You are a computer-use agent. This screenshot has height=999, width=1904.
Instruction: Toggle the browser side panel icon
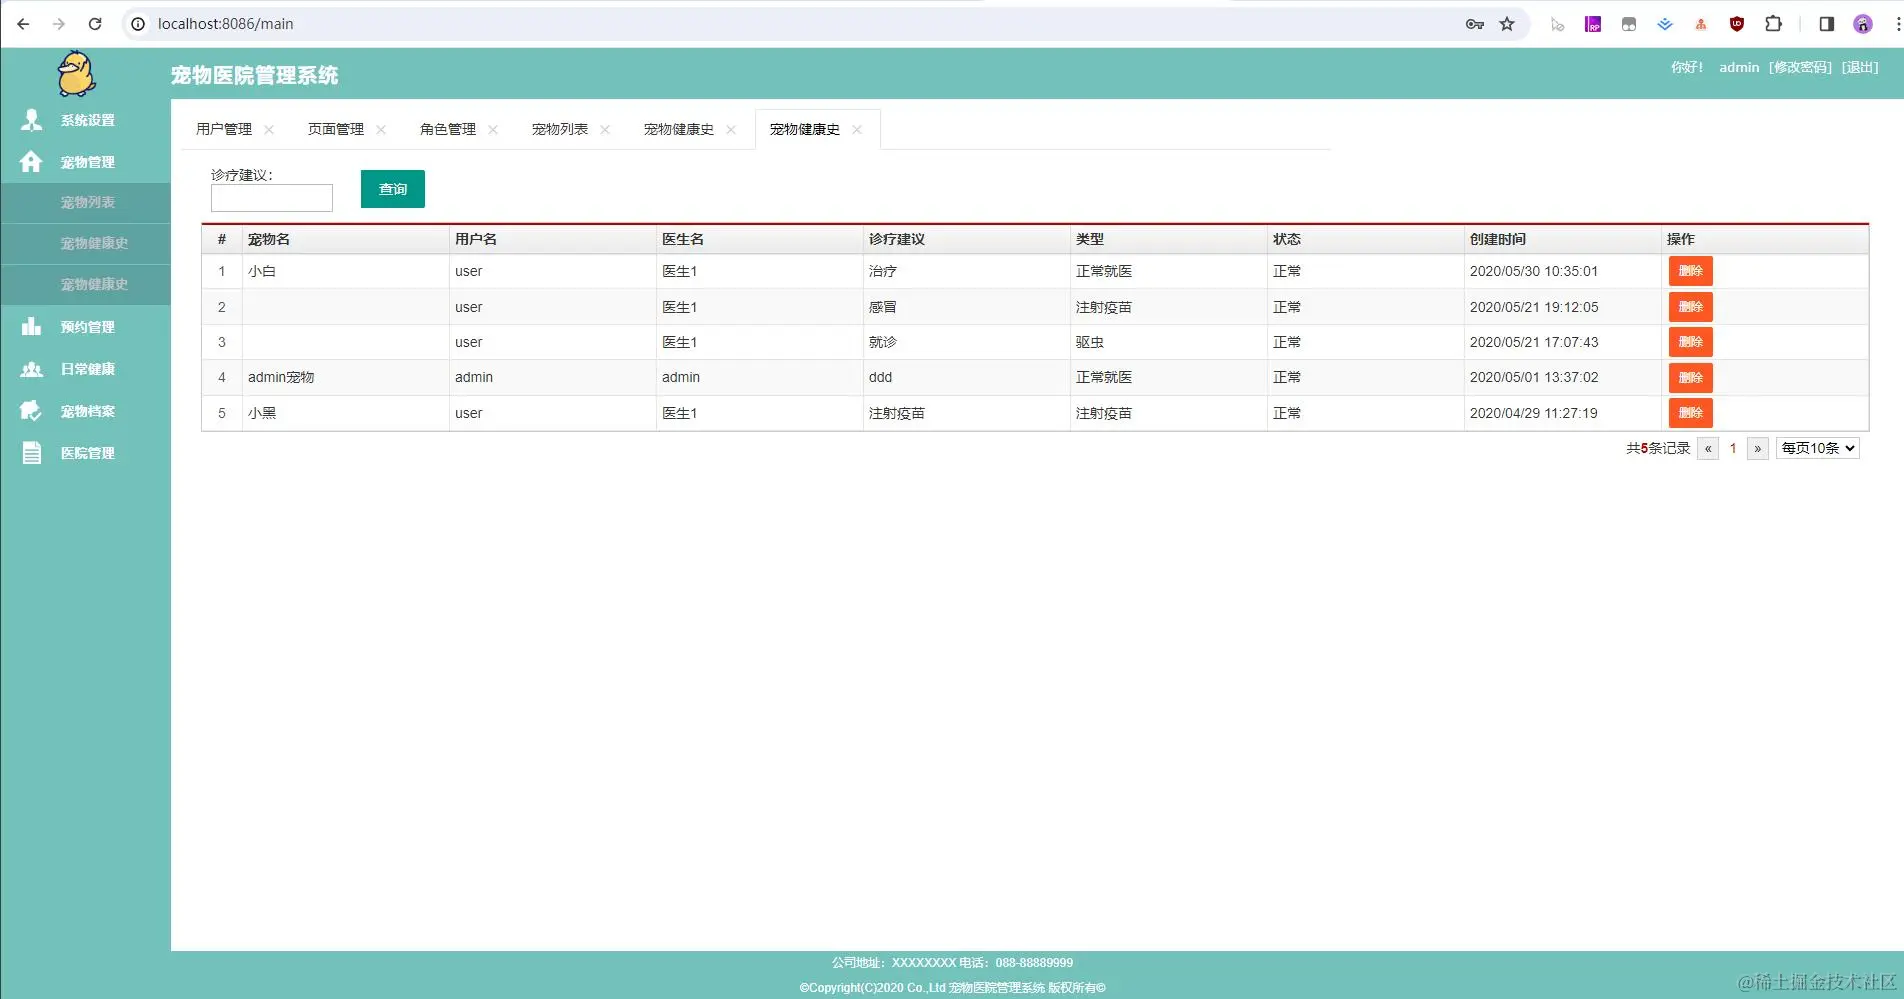click(1827, 24)
